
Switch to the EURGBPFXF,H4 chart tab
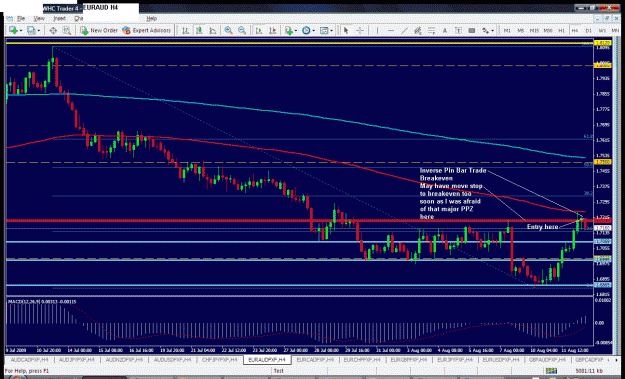[409, 359]
